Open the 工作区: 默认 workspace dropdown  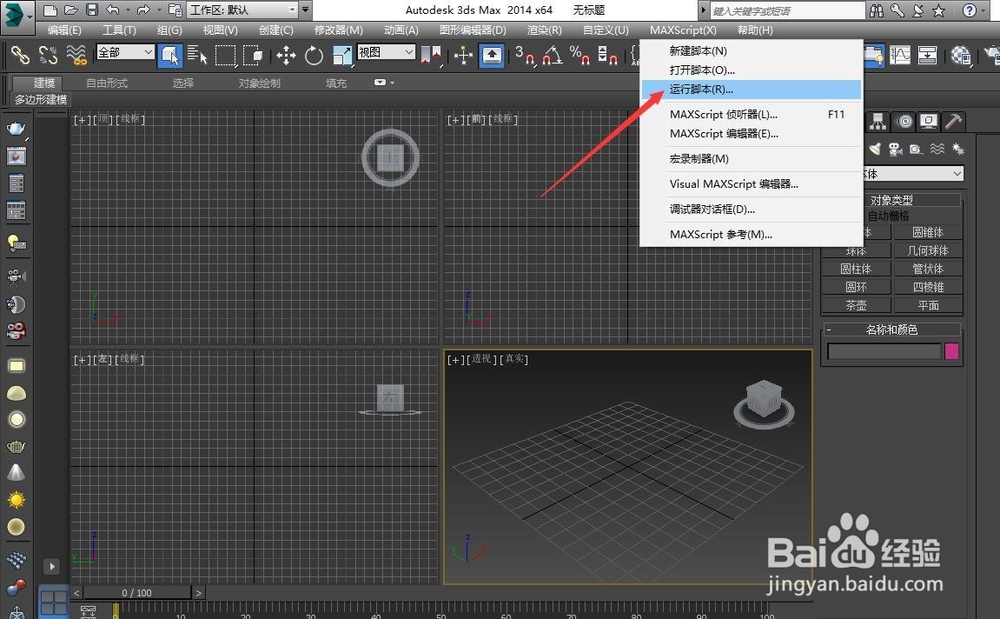click(243, 10)
